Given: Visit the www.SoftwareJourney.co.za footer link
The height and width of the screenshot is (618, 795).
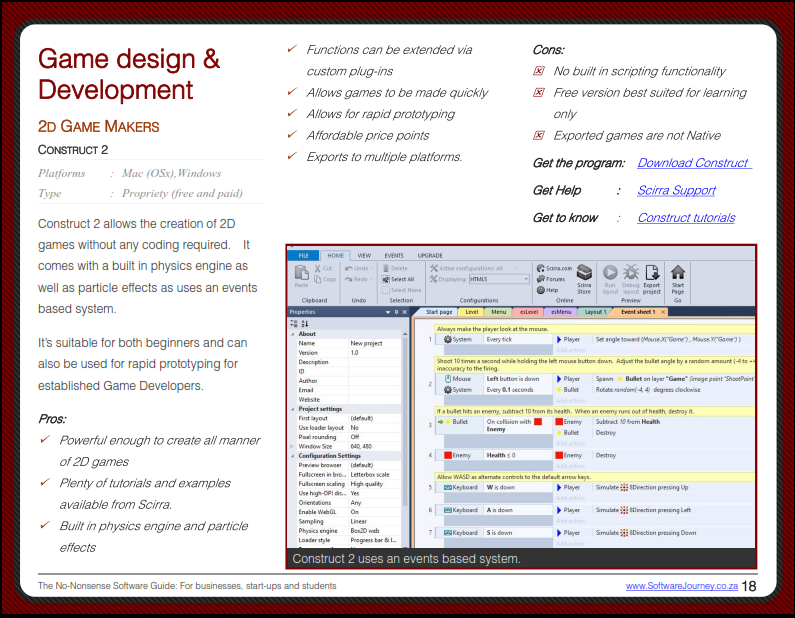Looking at the screenshot, I should point(681,586).
